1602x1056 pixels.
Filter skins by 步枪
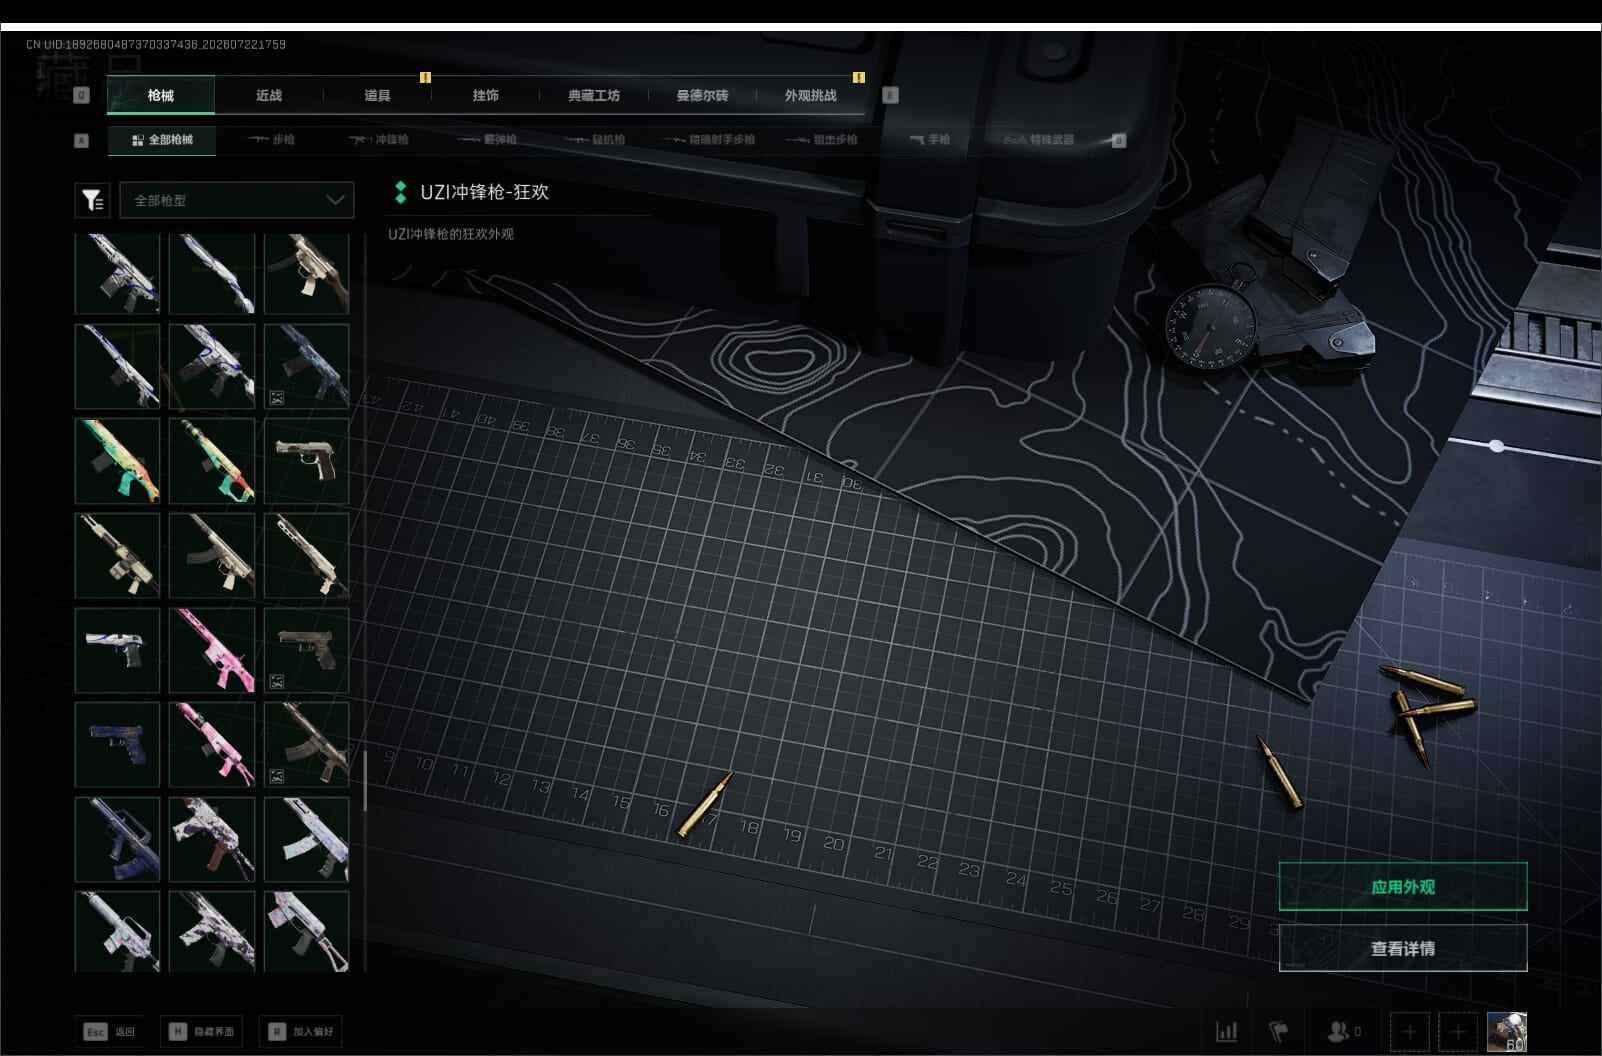[x=271, y=140]
